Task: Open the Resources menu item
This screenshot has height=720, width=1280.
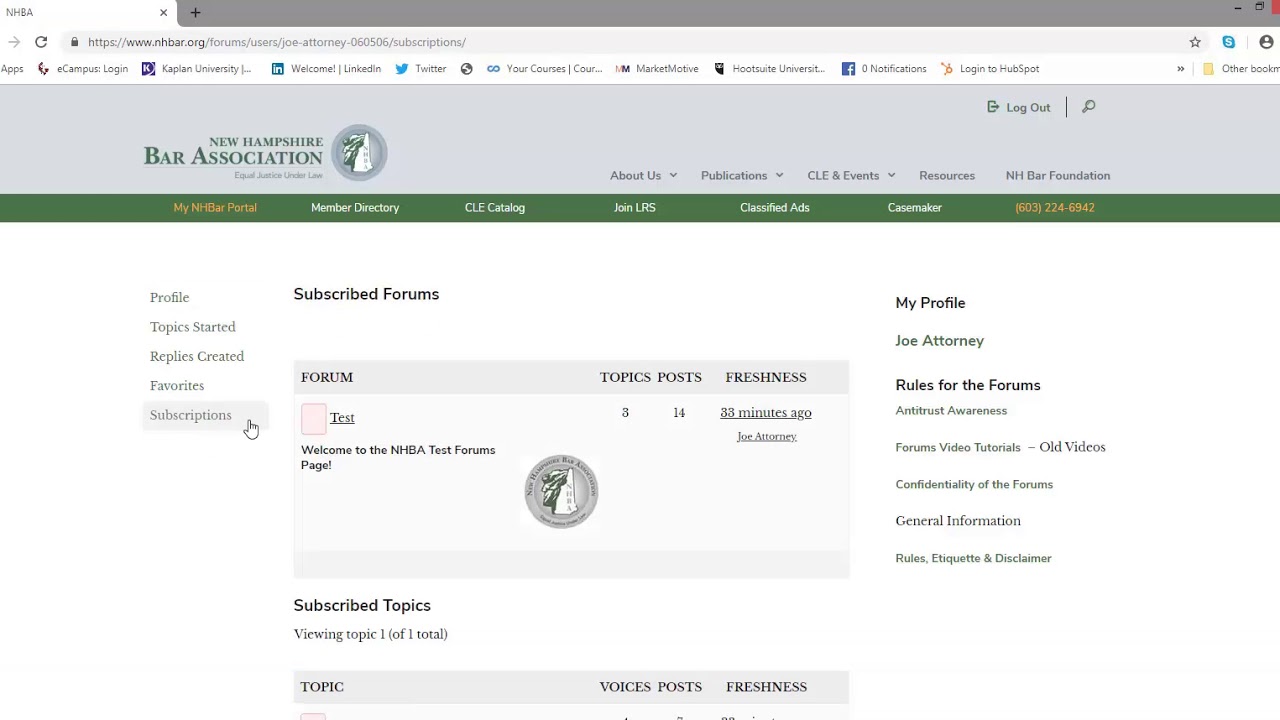Action: [947, 175]
